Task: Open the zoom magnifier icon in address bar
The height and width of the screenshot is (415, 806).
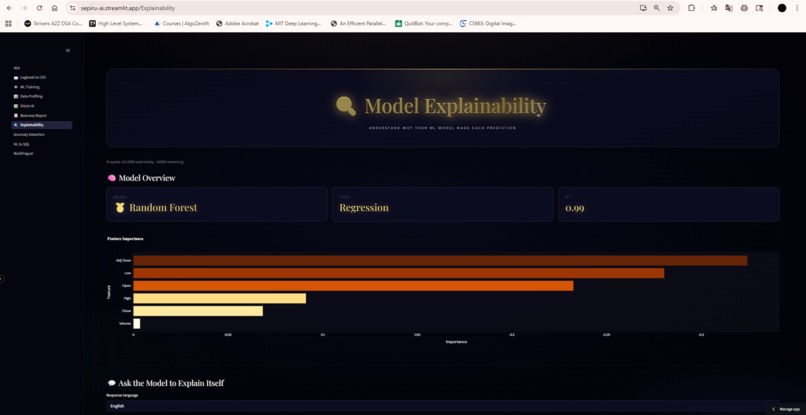Action: [x=657, y=8]
